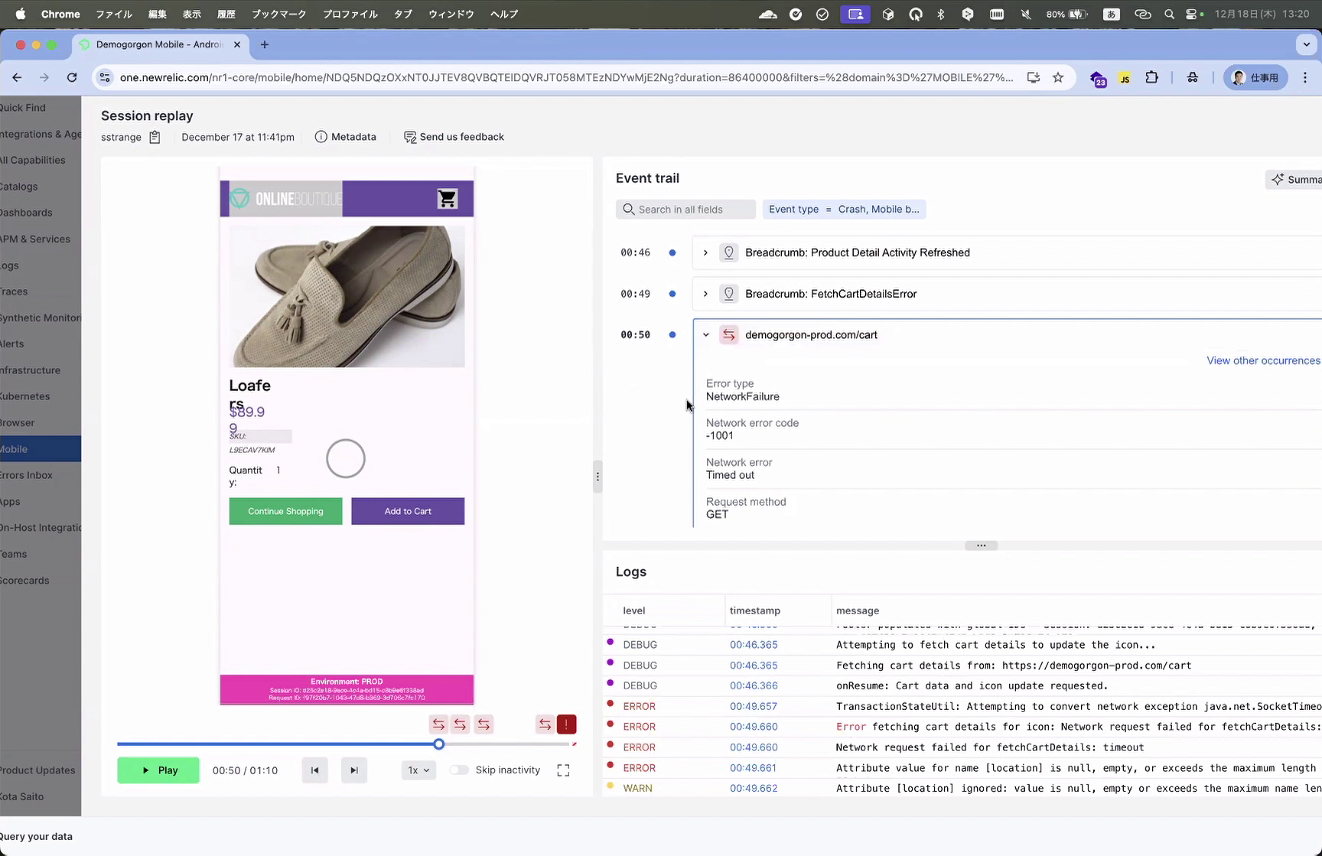Screen dimensions: 1322x856
Task: Select the WARN log entry at 00:49.662
Action: coord(962,788)
